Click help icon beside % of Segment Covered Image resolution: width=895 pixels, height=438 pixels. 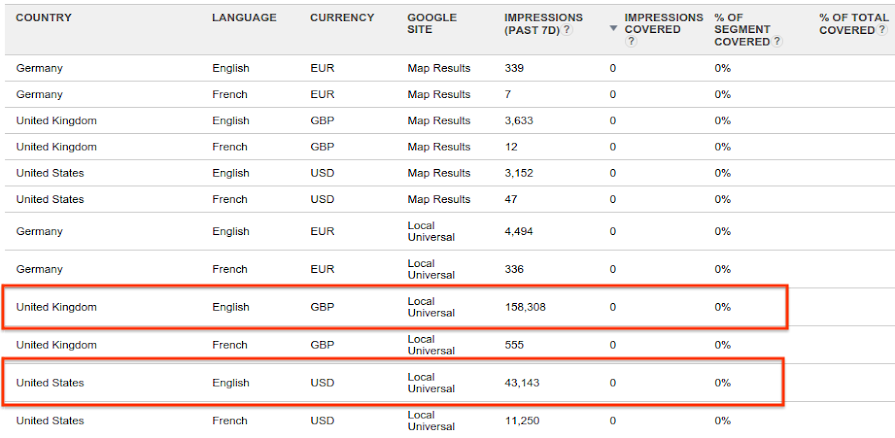coord(777,42)
